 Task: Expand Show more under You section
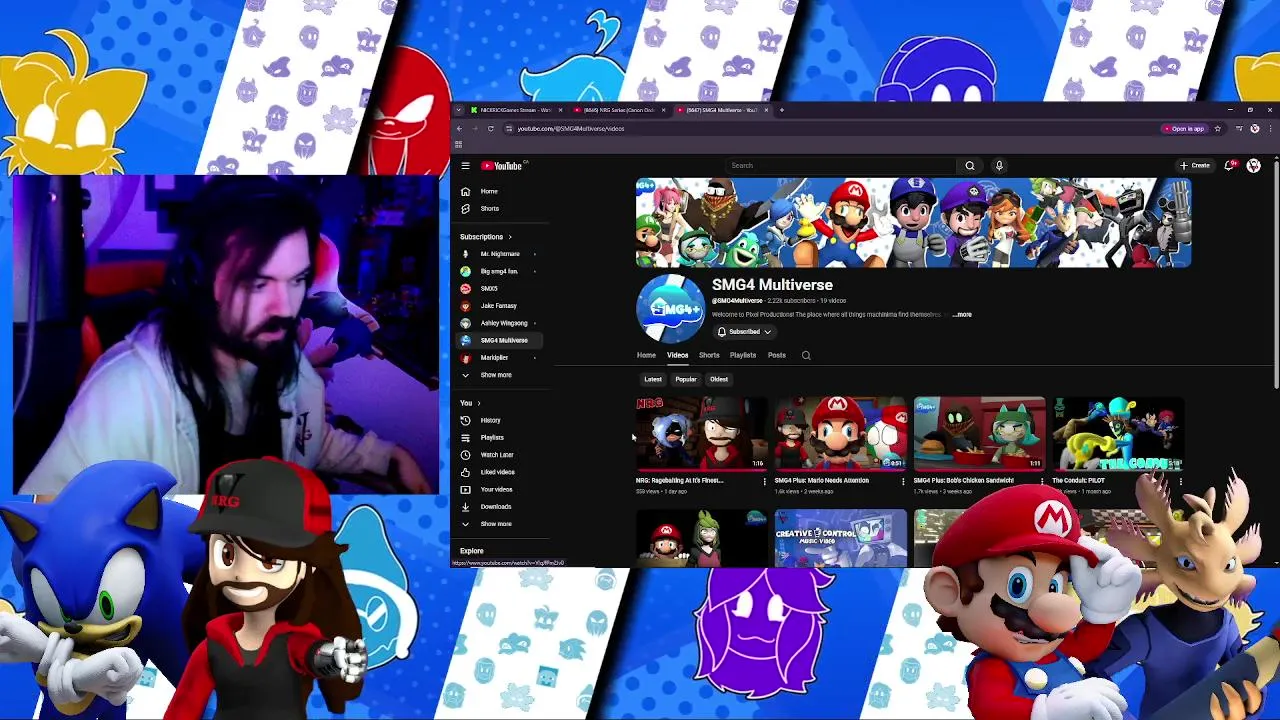(495, 524)
